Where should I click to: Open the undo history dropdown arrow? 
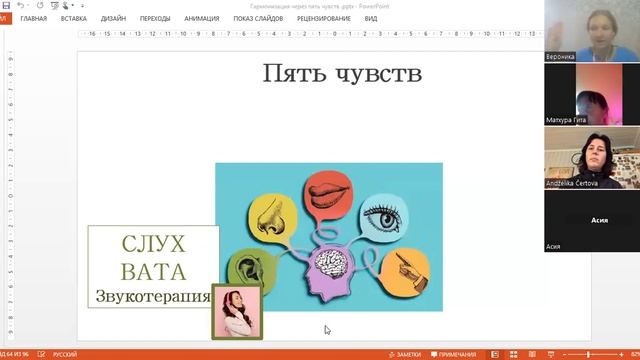(28, 6)
